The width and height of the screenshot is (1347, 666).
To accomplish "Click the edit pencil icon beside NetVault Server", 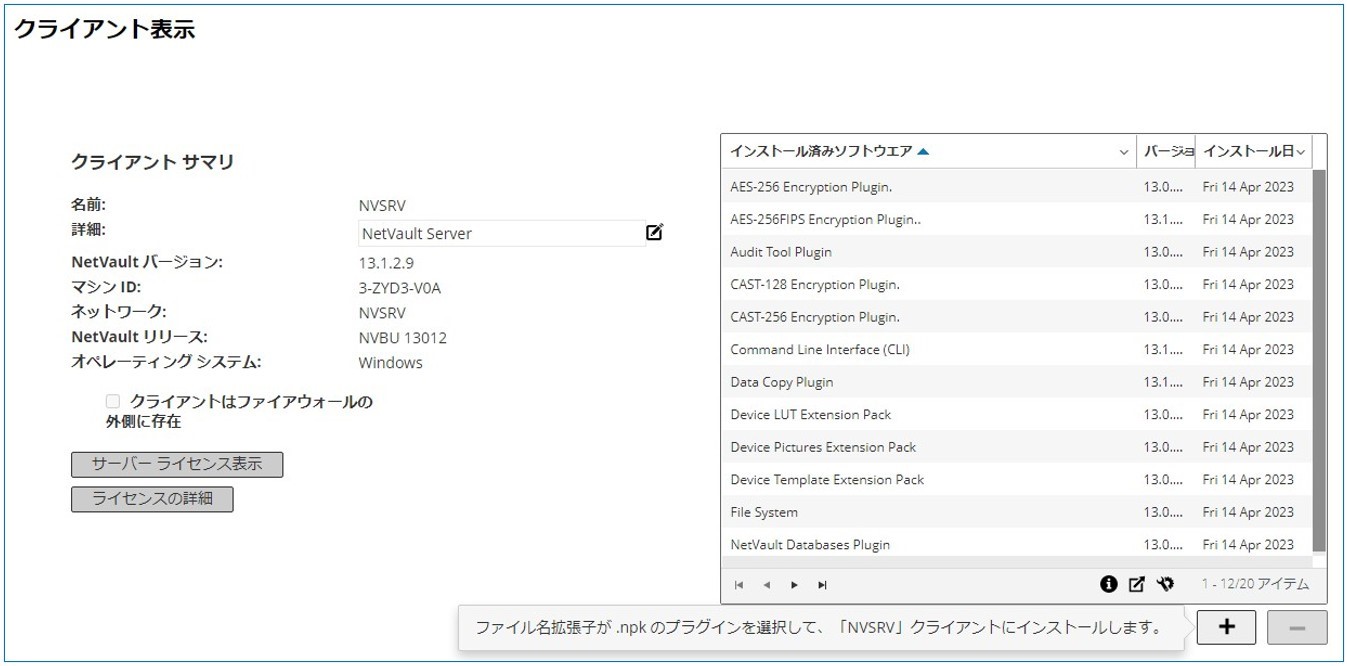I will click(654, 233).
